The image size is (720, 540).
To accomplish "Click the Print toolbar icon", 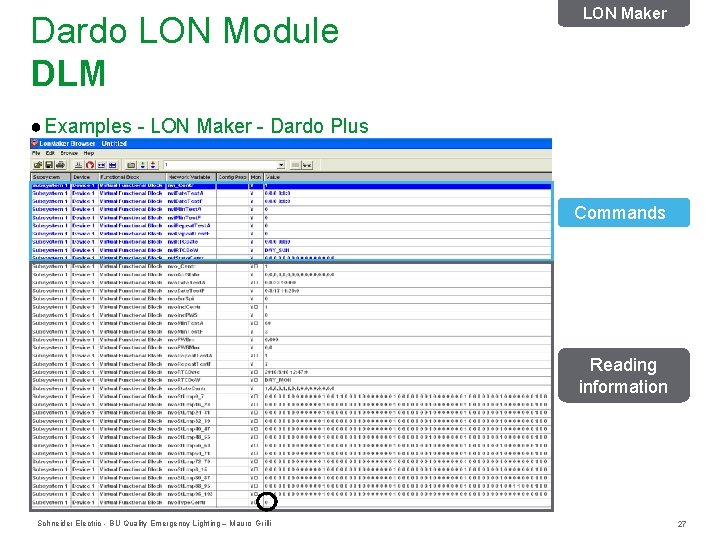I will (60, 165).
